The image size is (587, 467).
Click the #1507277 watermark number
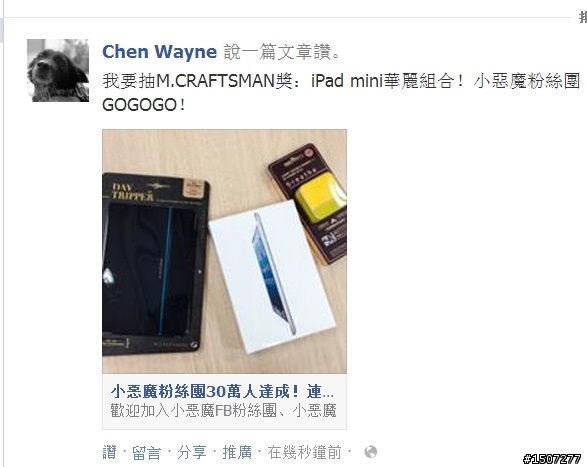[552, 459]
